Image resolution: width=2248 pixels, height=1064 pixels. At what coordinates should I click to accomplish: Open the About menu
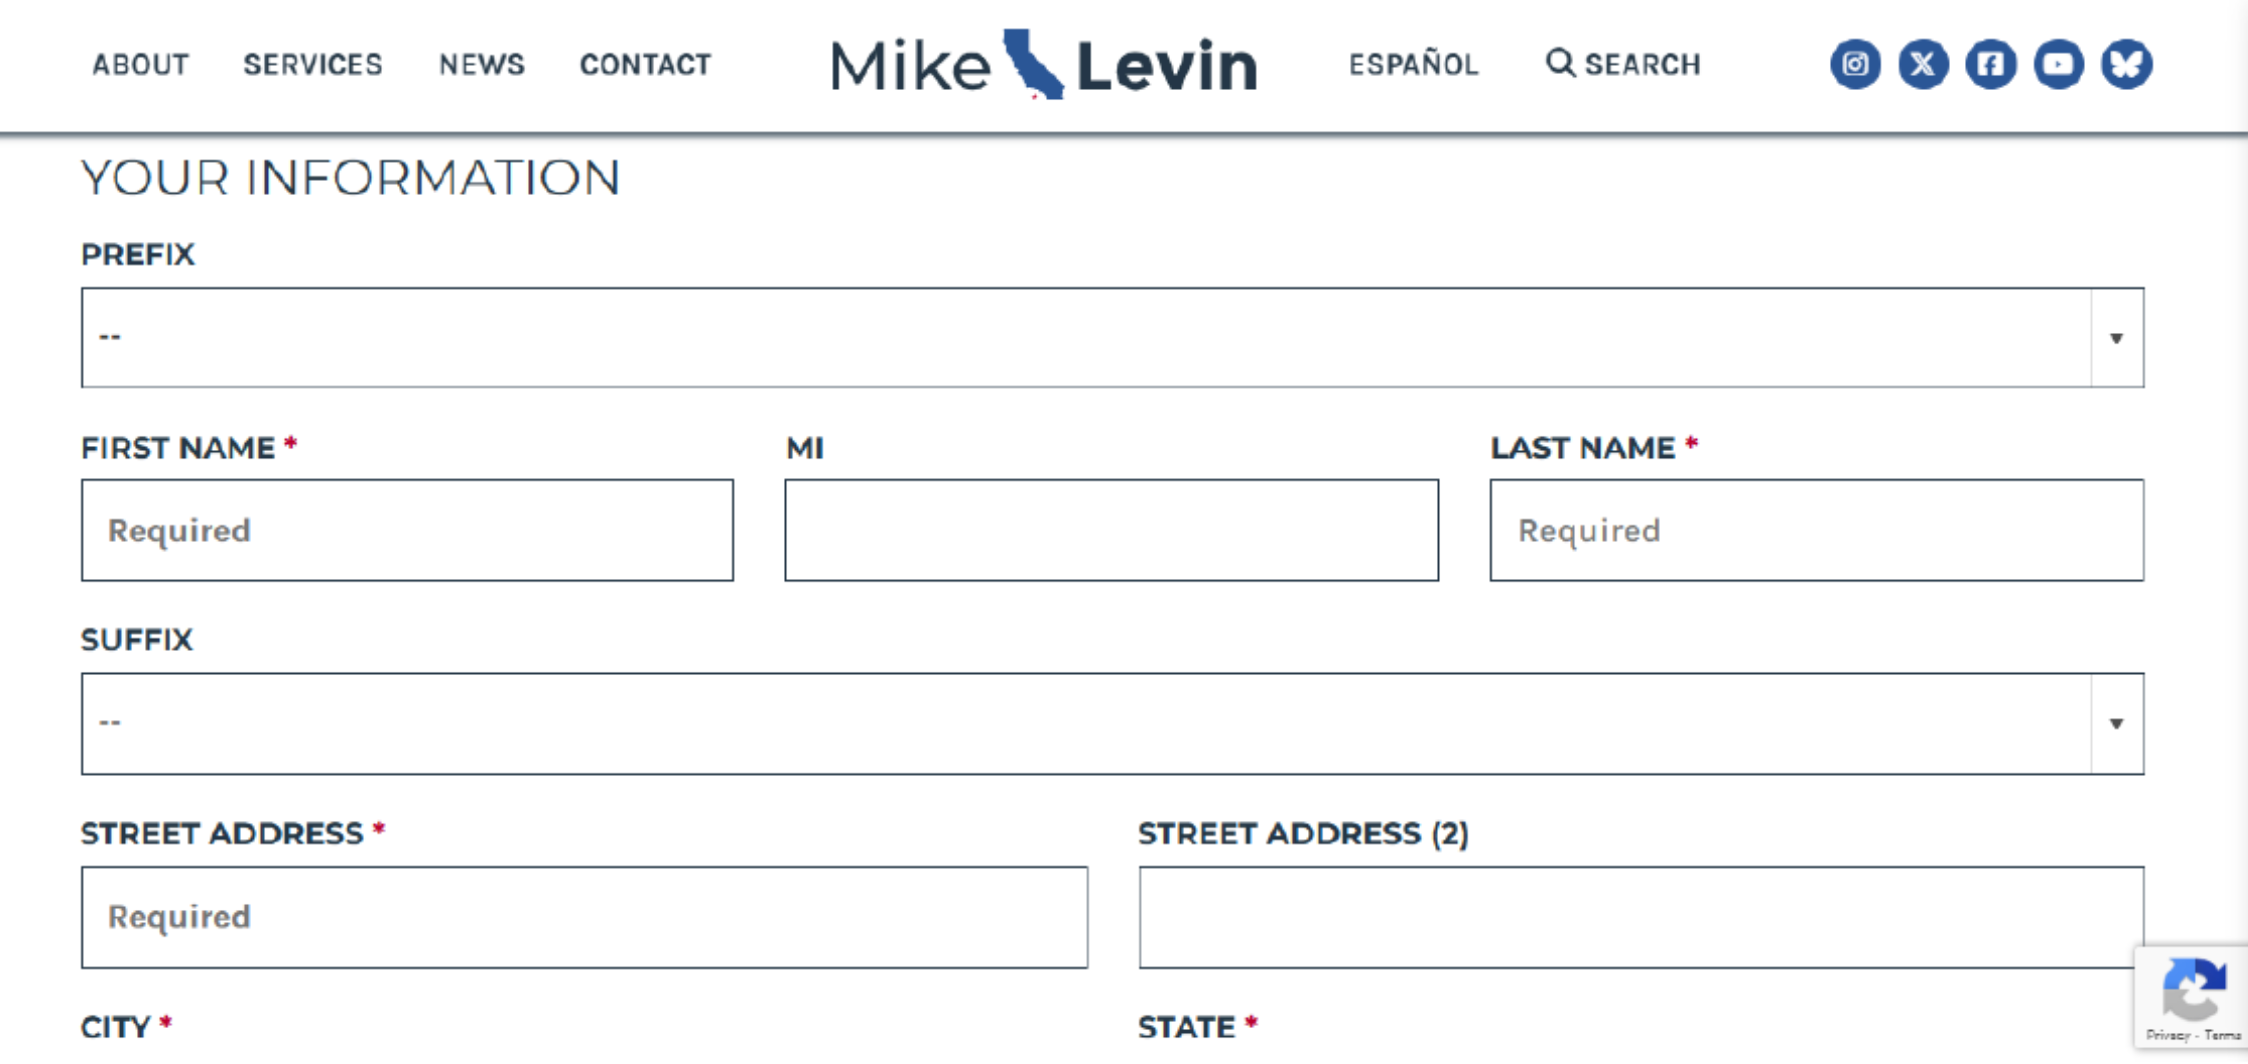click(141, 65)
